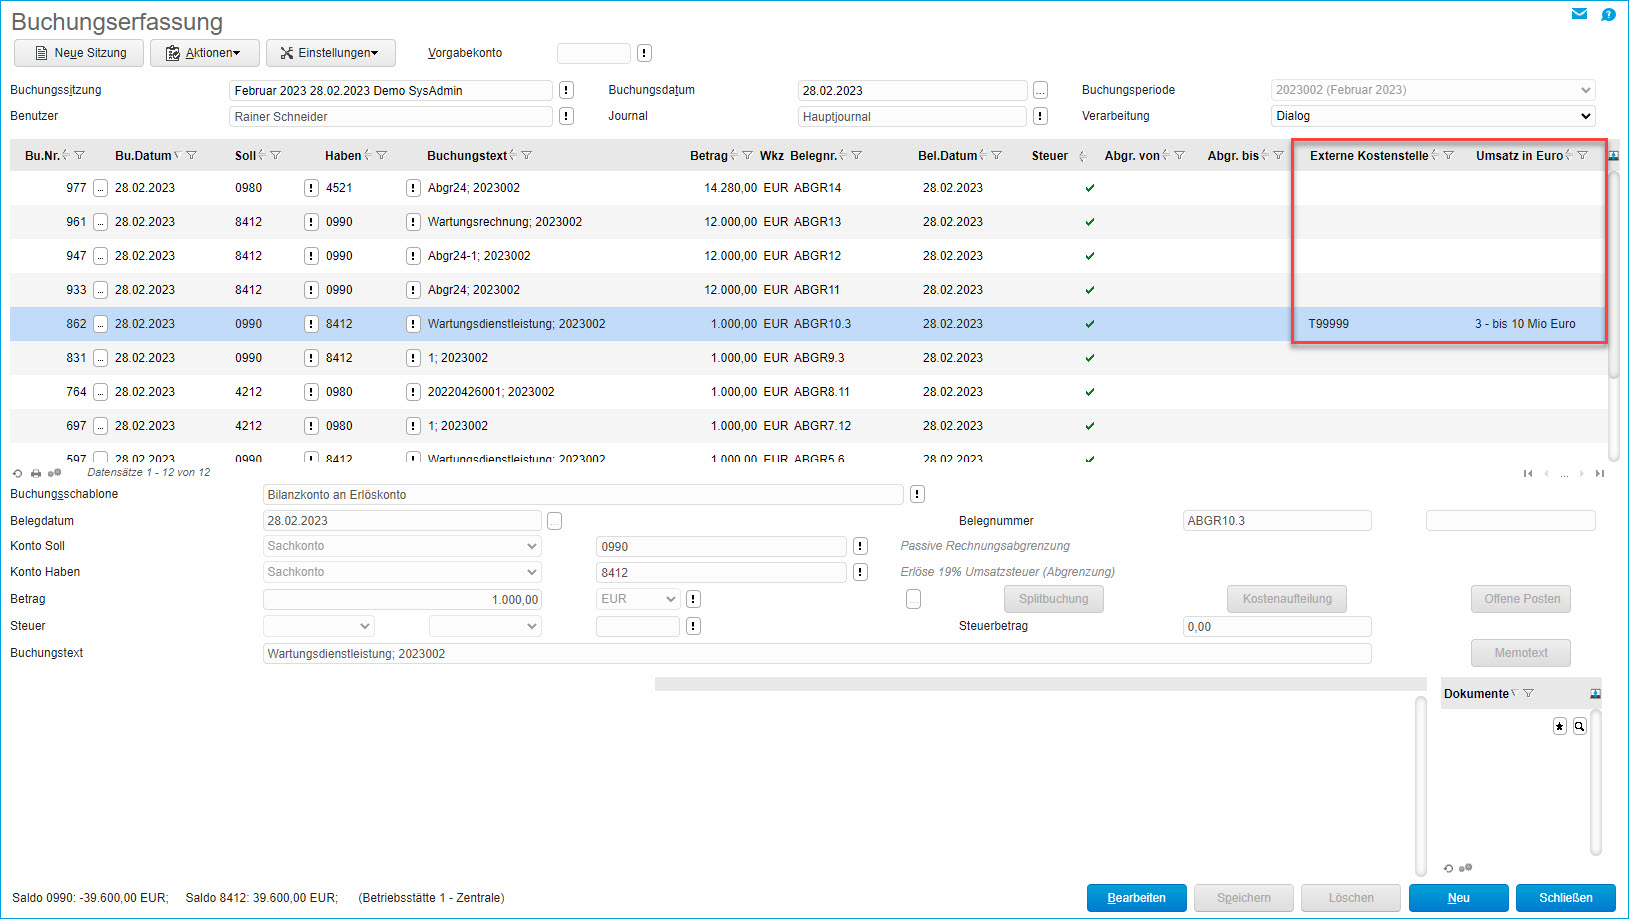
Task: Filter the Bel.Datum column
Action: click(996, 155)
